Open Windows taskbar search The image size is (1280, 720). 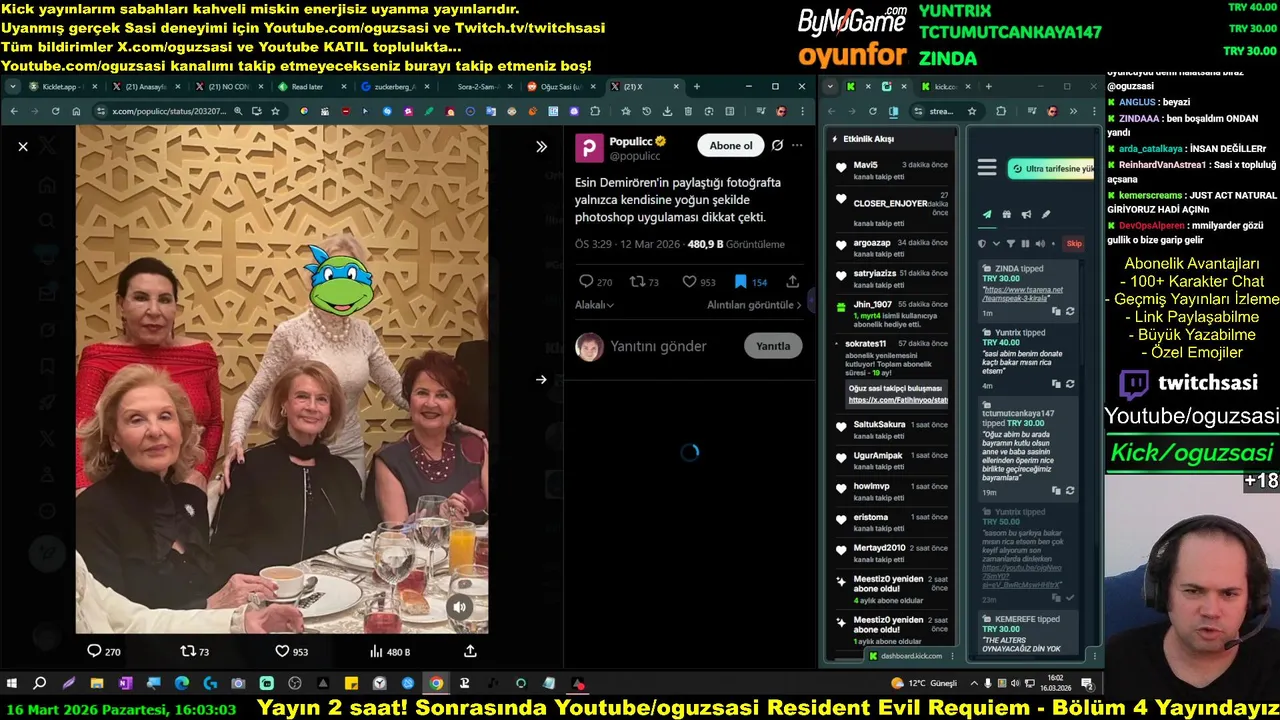(x=40, y=684)
